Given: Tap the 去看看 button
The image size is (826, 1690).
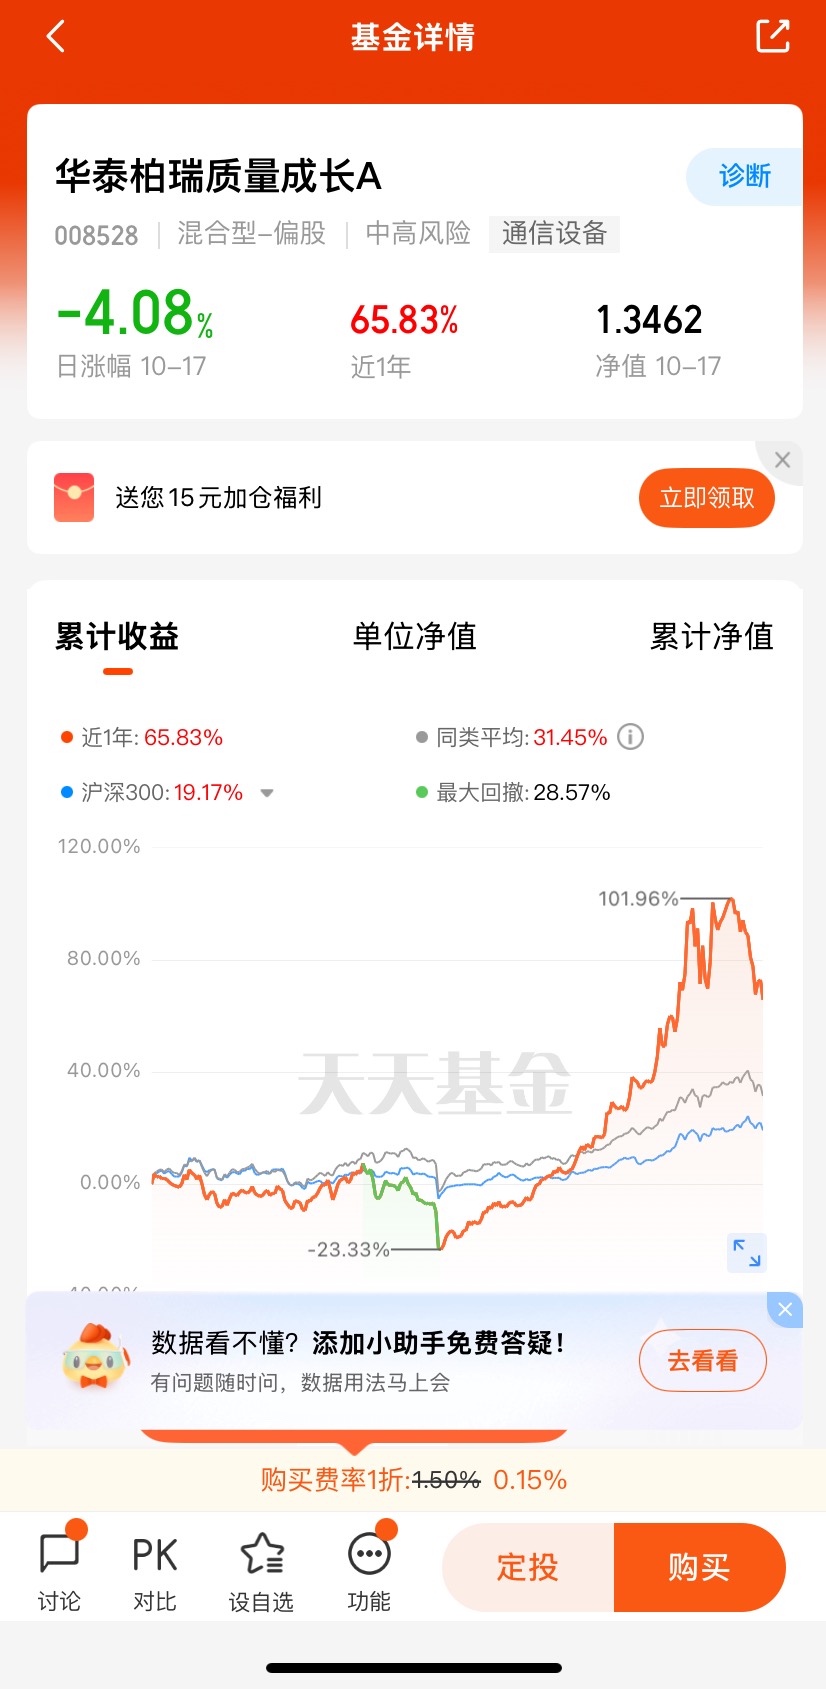Looking at the screenshot, I should (x=703, y=1361).
